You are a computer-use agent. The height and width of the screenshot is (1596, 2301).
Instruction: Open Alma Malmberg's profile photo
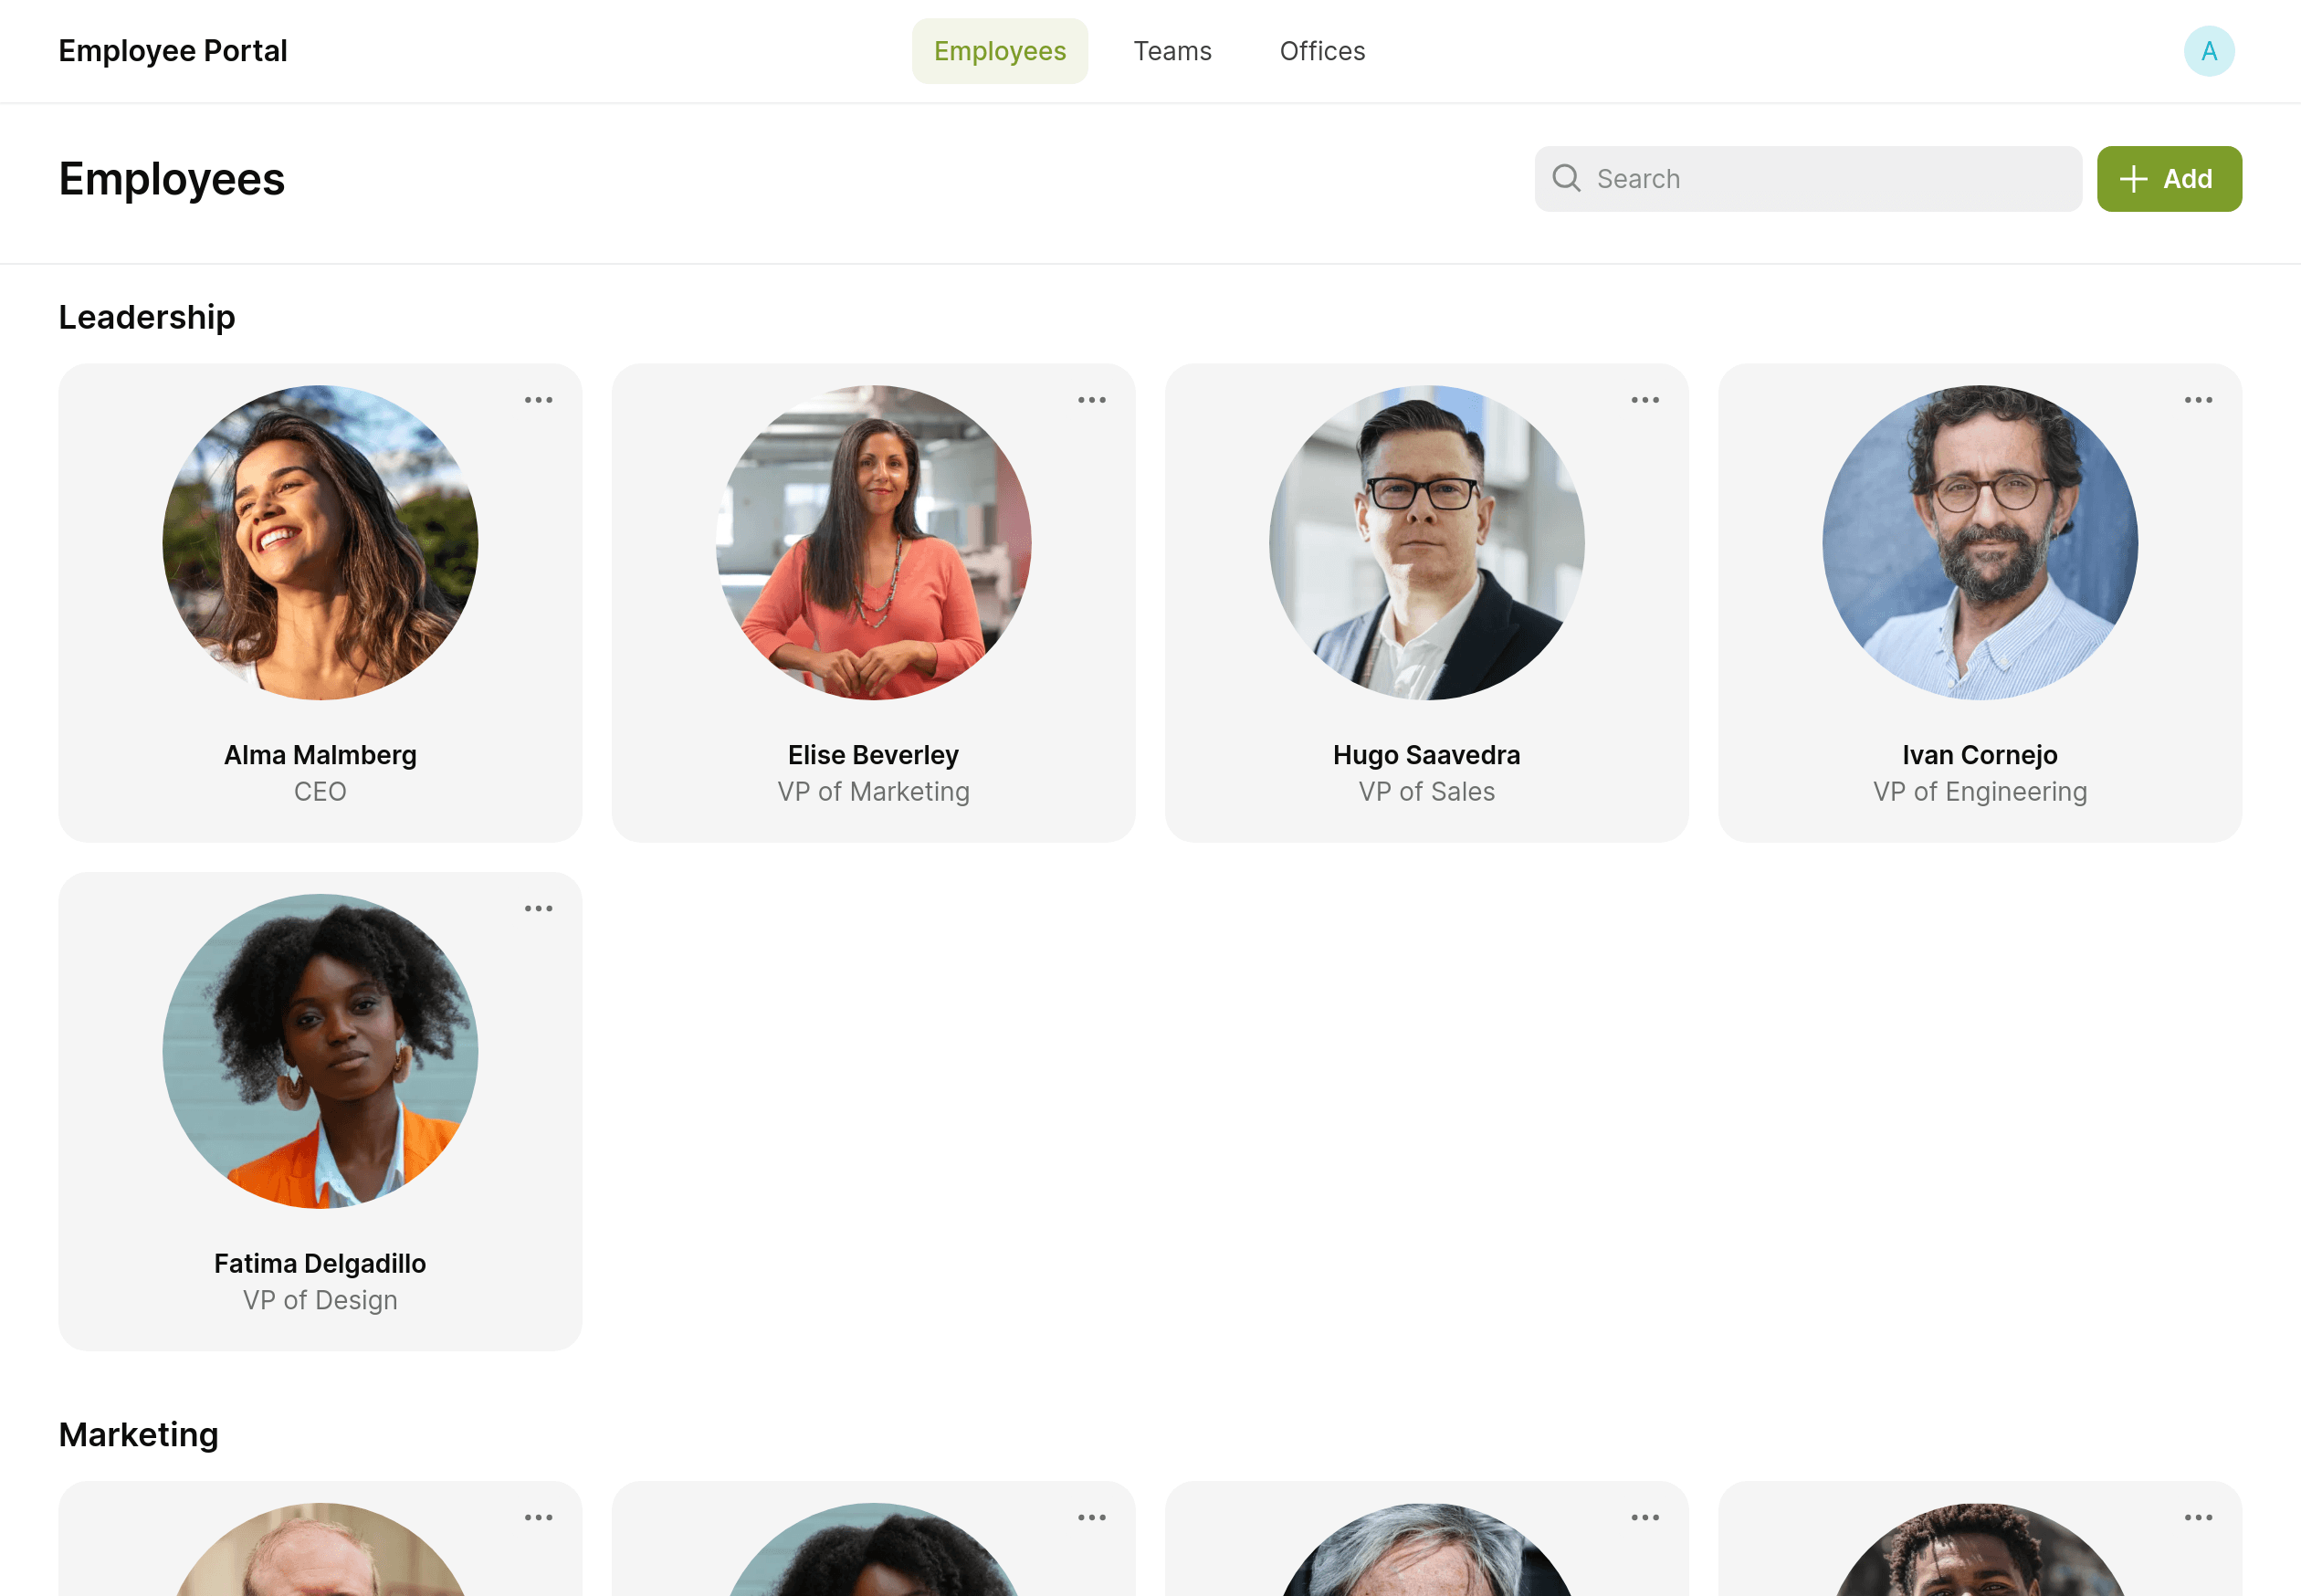click(x=320, y=542)
